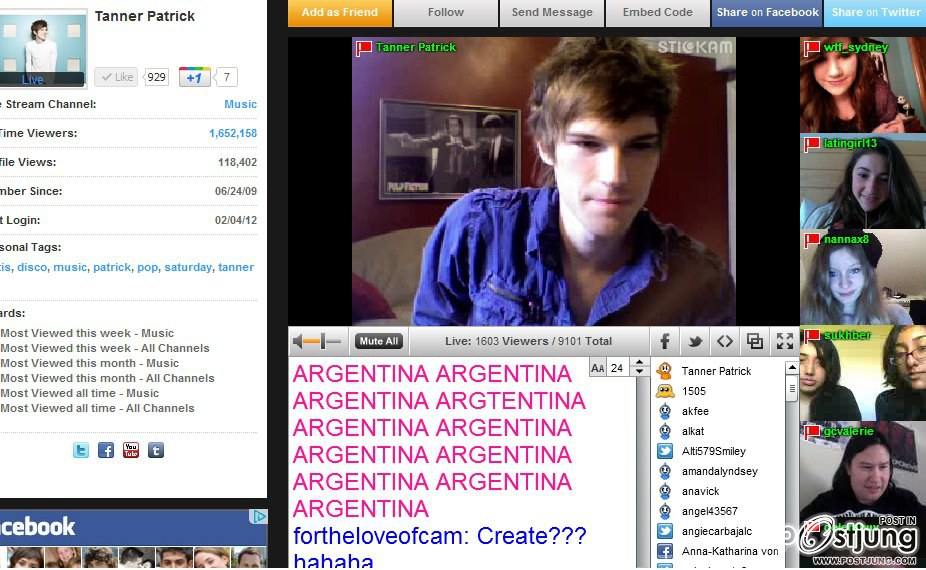Select user amandalyndsey in viewer list
This screenshot has width=926, height=570.
tap(719, 471)
